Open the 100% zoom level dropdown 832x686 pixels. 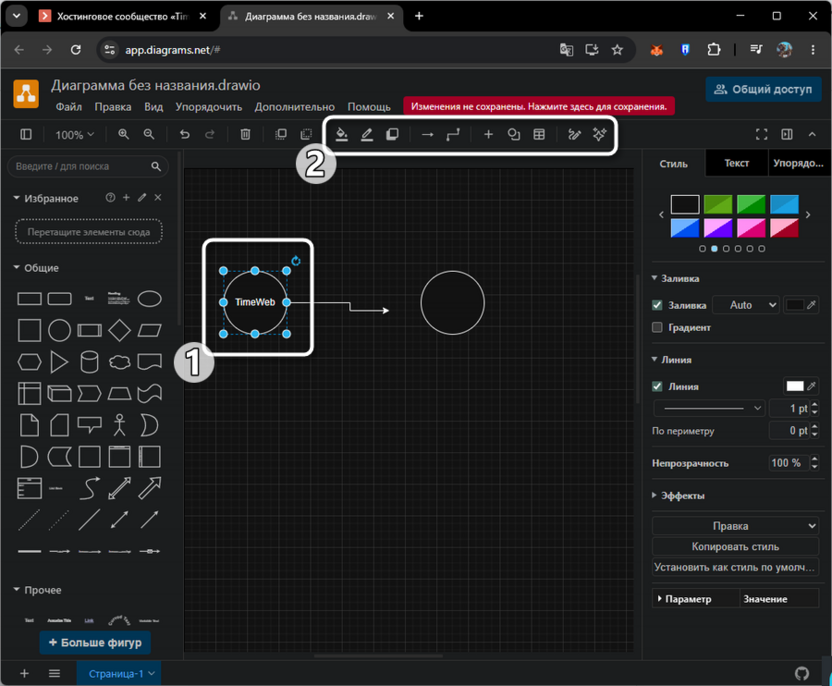(x=75, y=135)
